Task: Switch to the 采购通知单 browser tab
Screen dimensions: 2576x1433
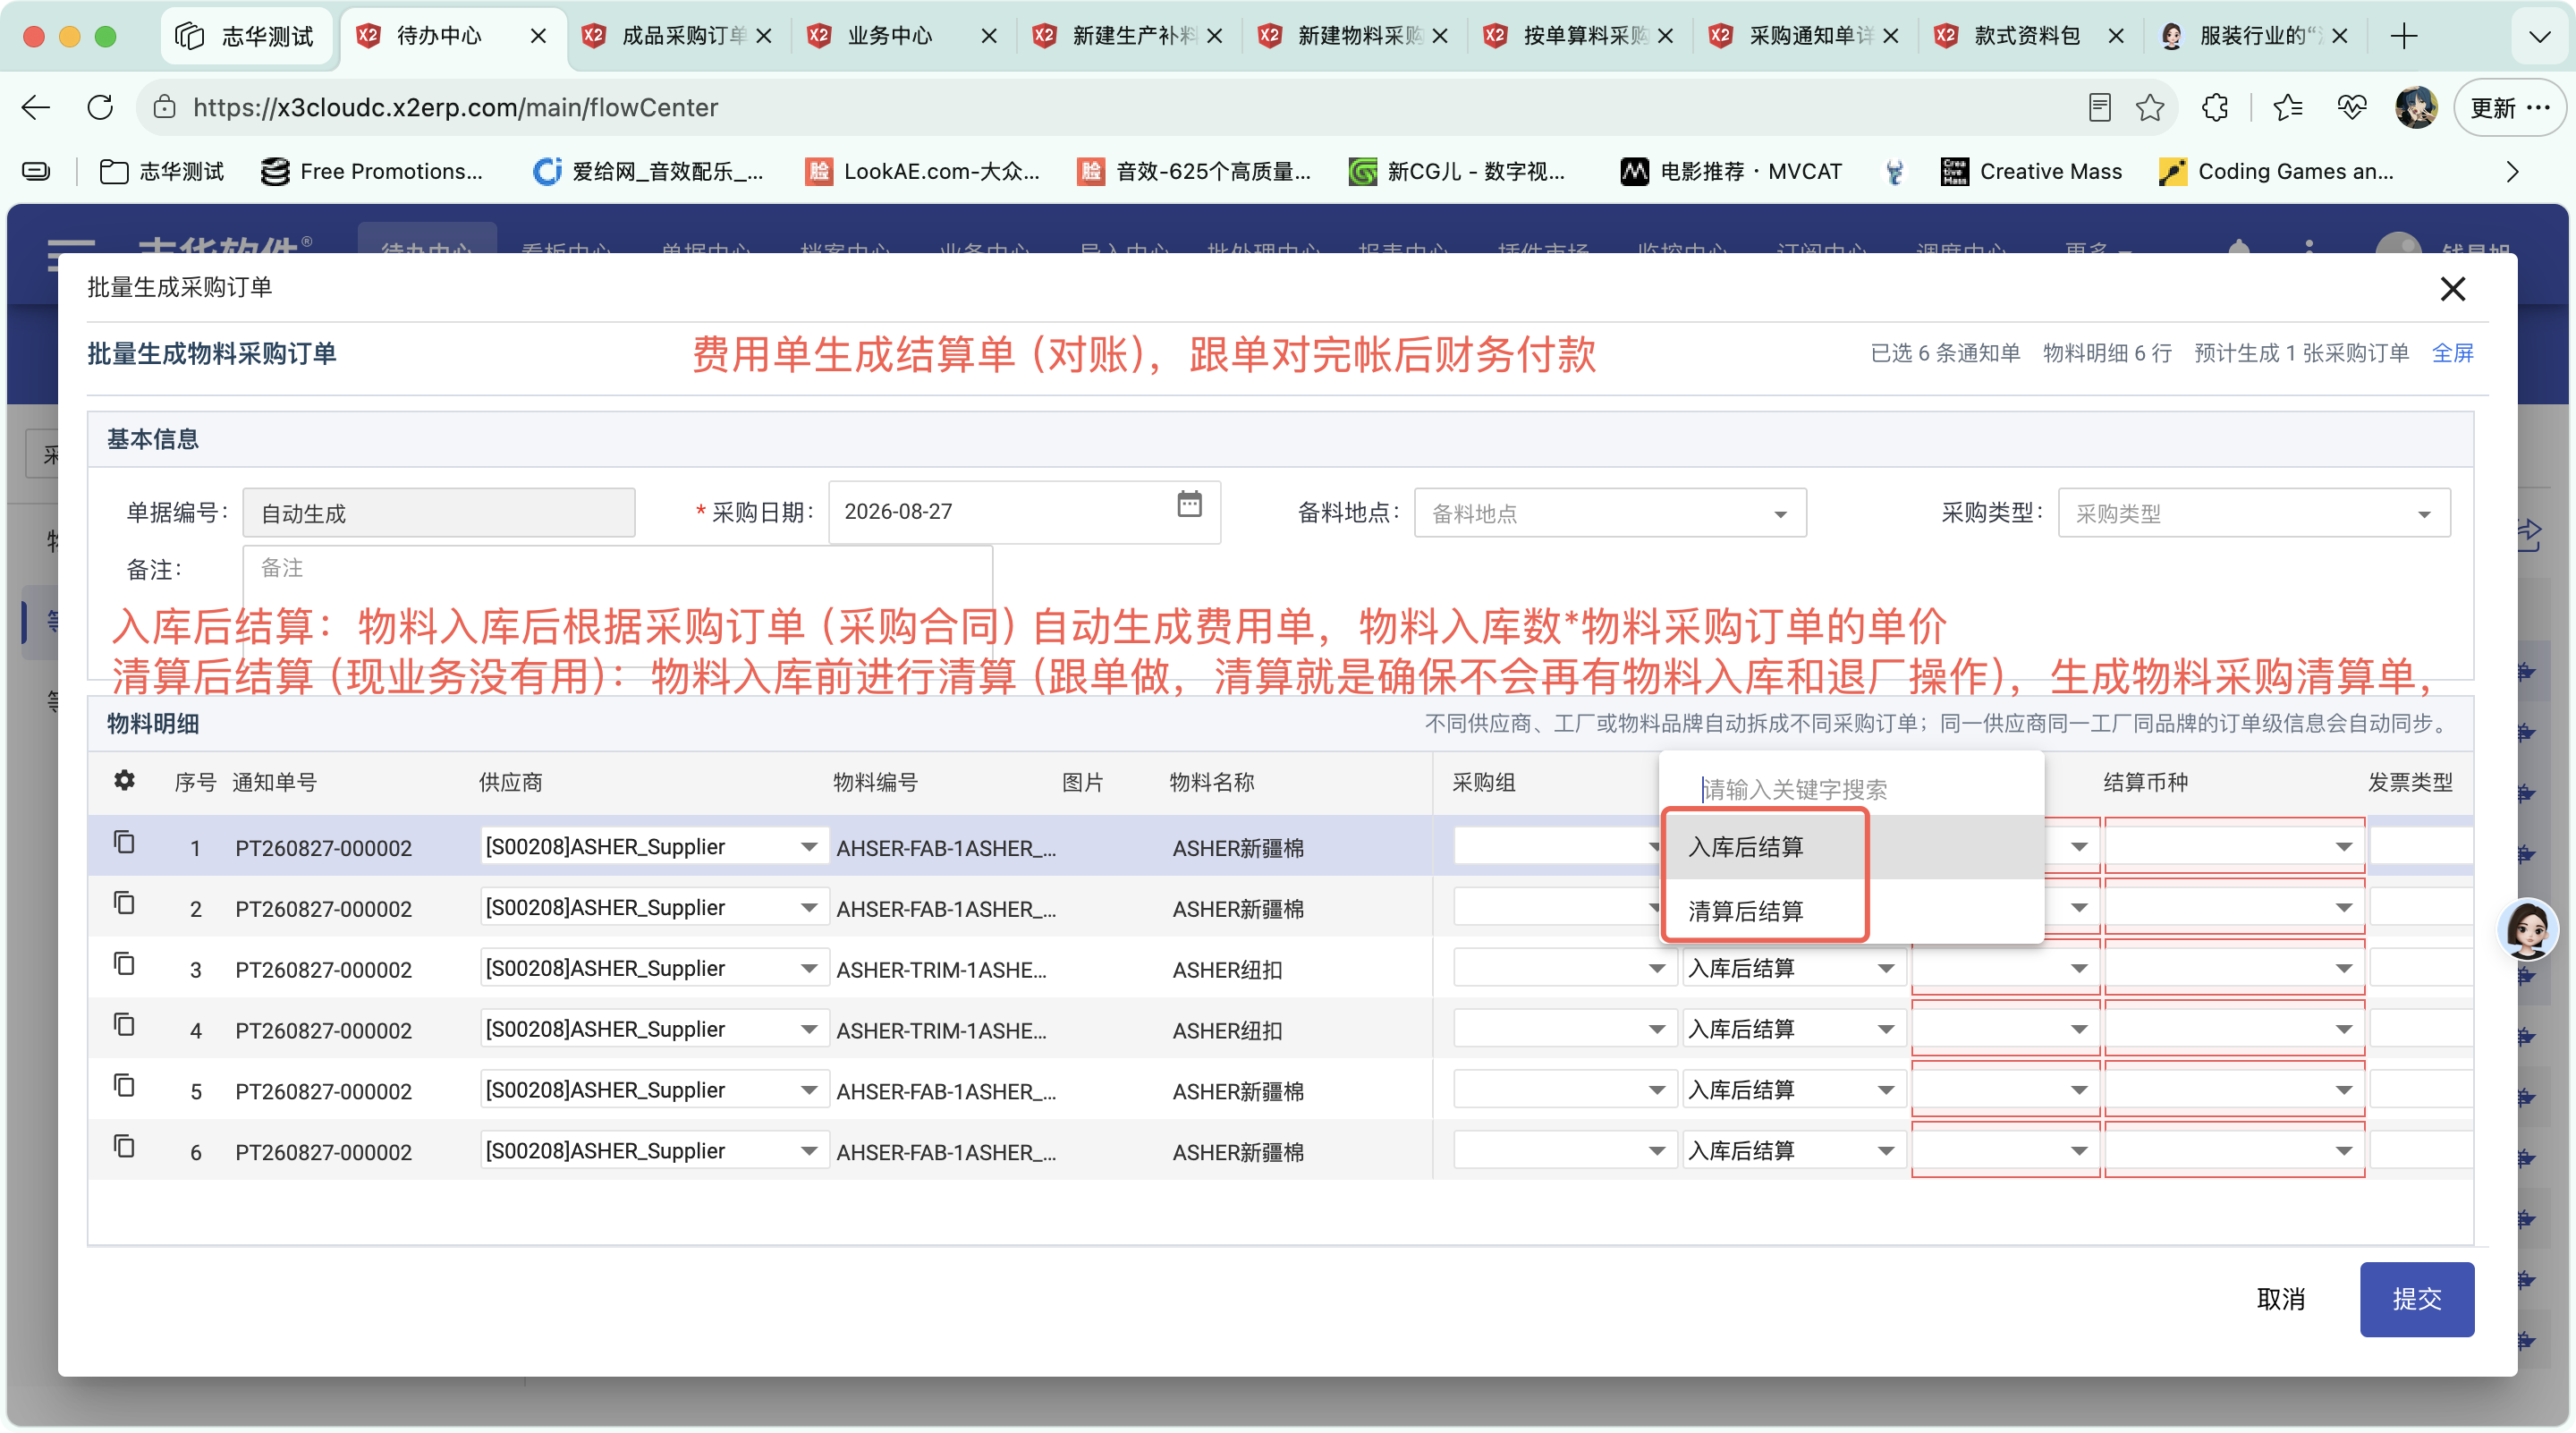Action: pos(1806,36)
